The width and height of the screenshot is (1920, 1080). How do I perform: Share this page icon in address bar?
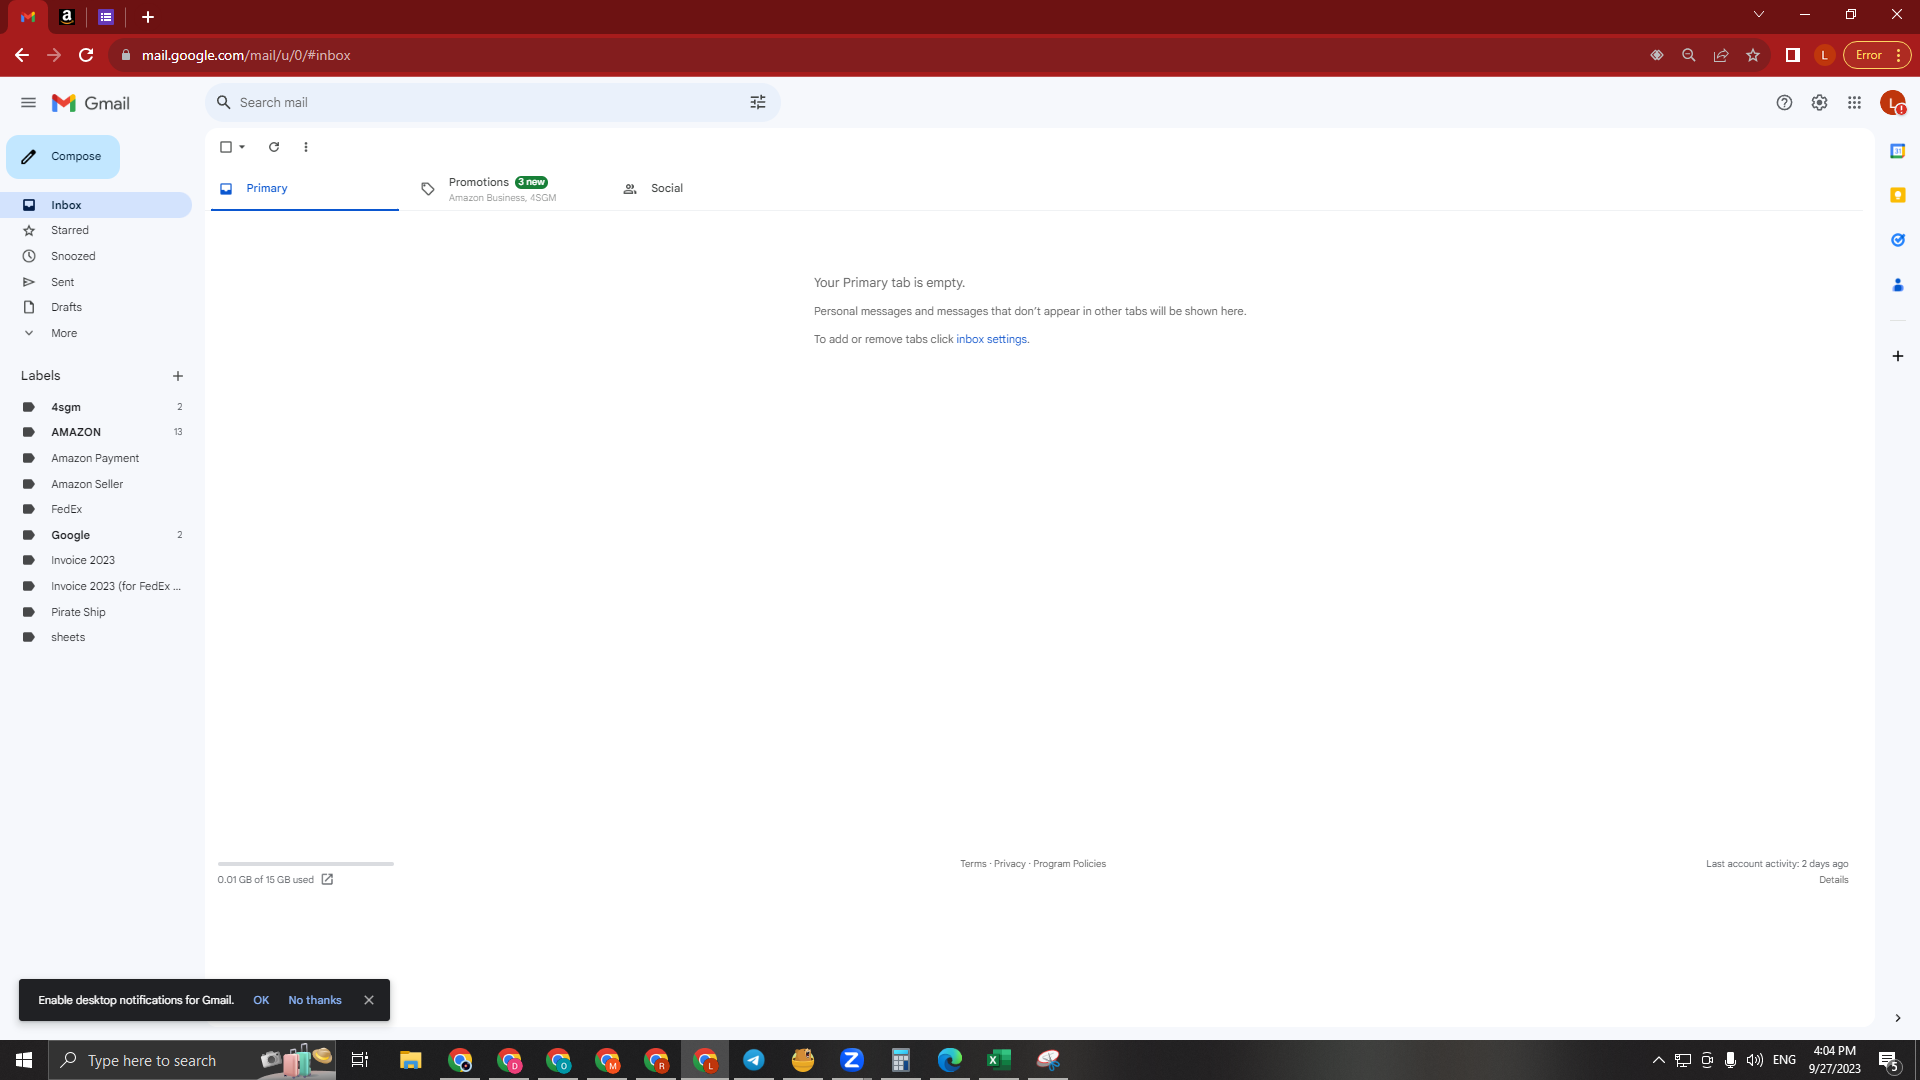click(1720, 55)
